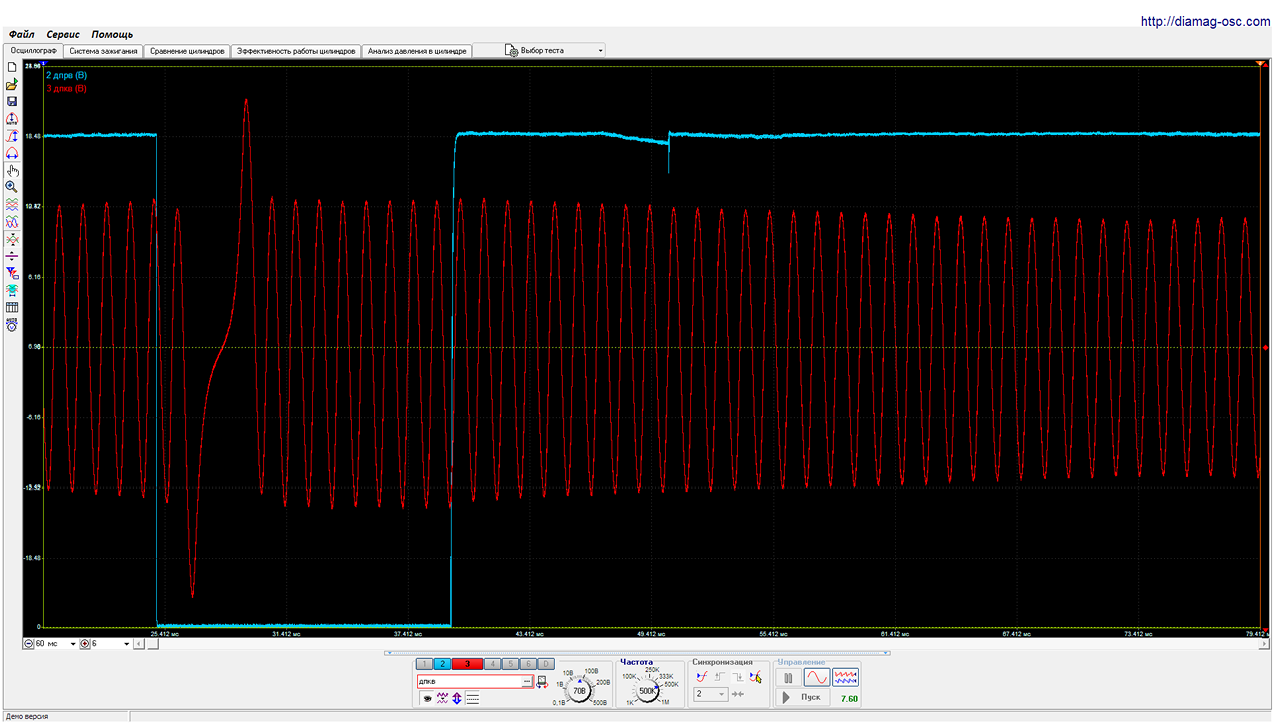1280x725 pixels.
Task: Select the magnifier zoom tool
Action: click(x=12, y=187)
